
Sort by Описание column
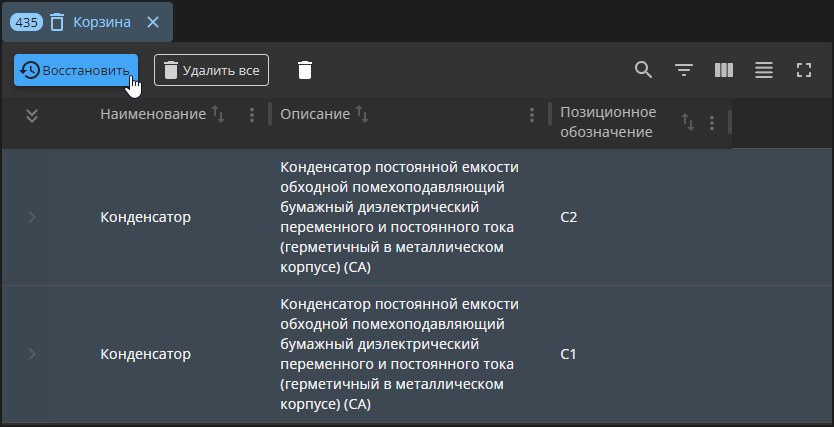point(362,114)
